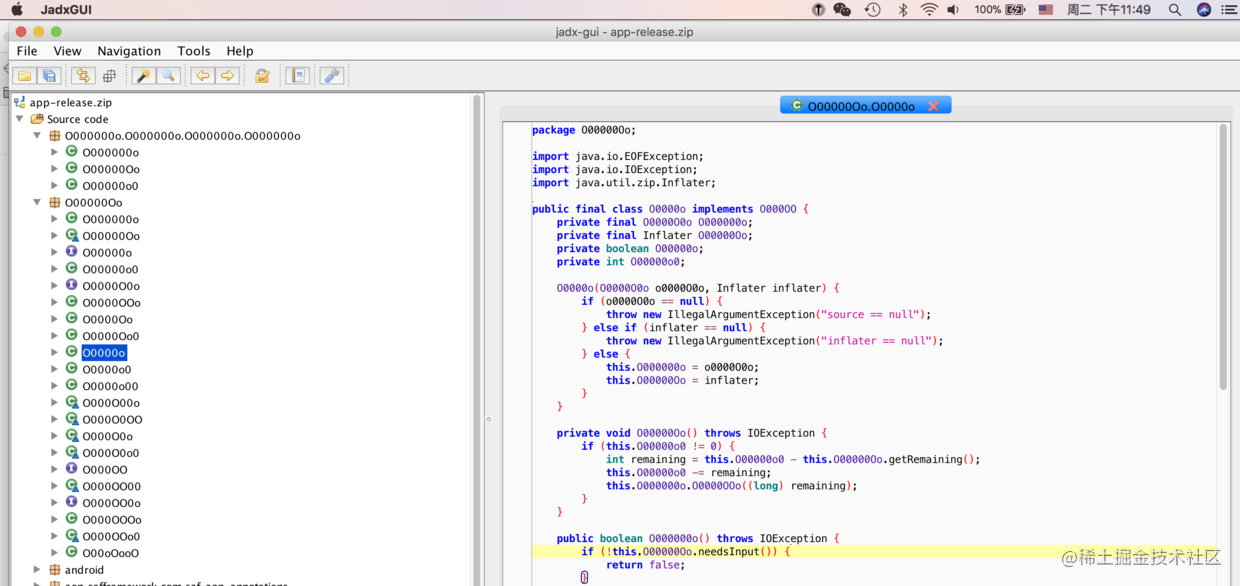Image resolution: width=1240 pixels, height=586 pixels.
Task: Expand the android package
Action: point(37,570)
